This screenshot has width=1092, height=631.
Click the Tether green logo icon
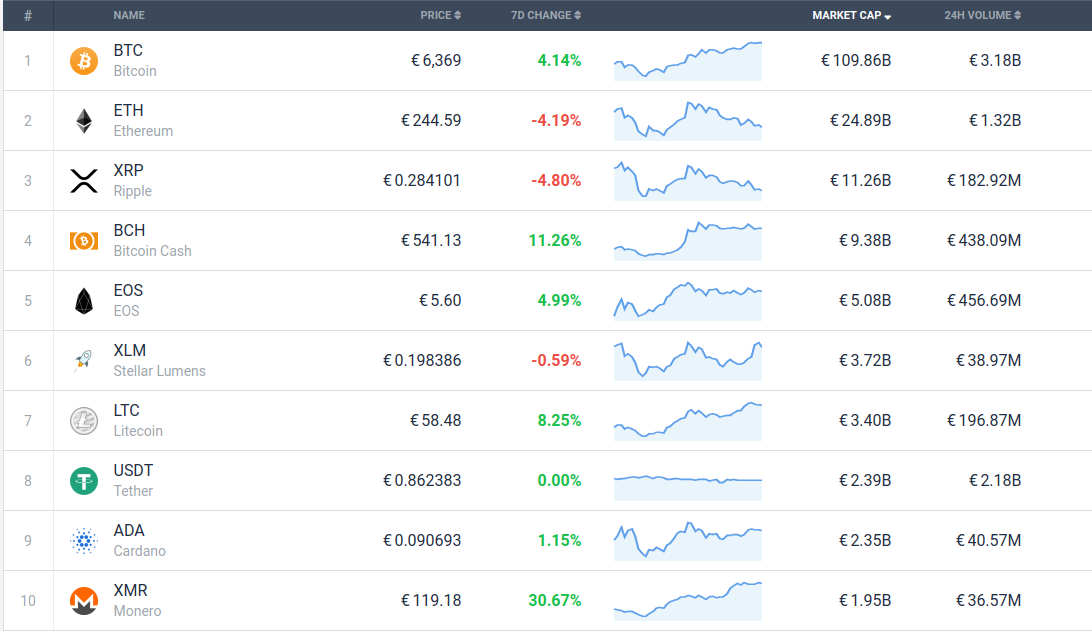[84, 481]
